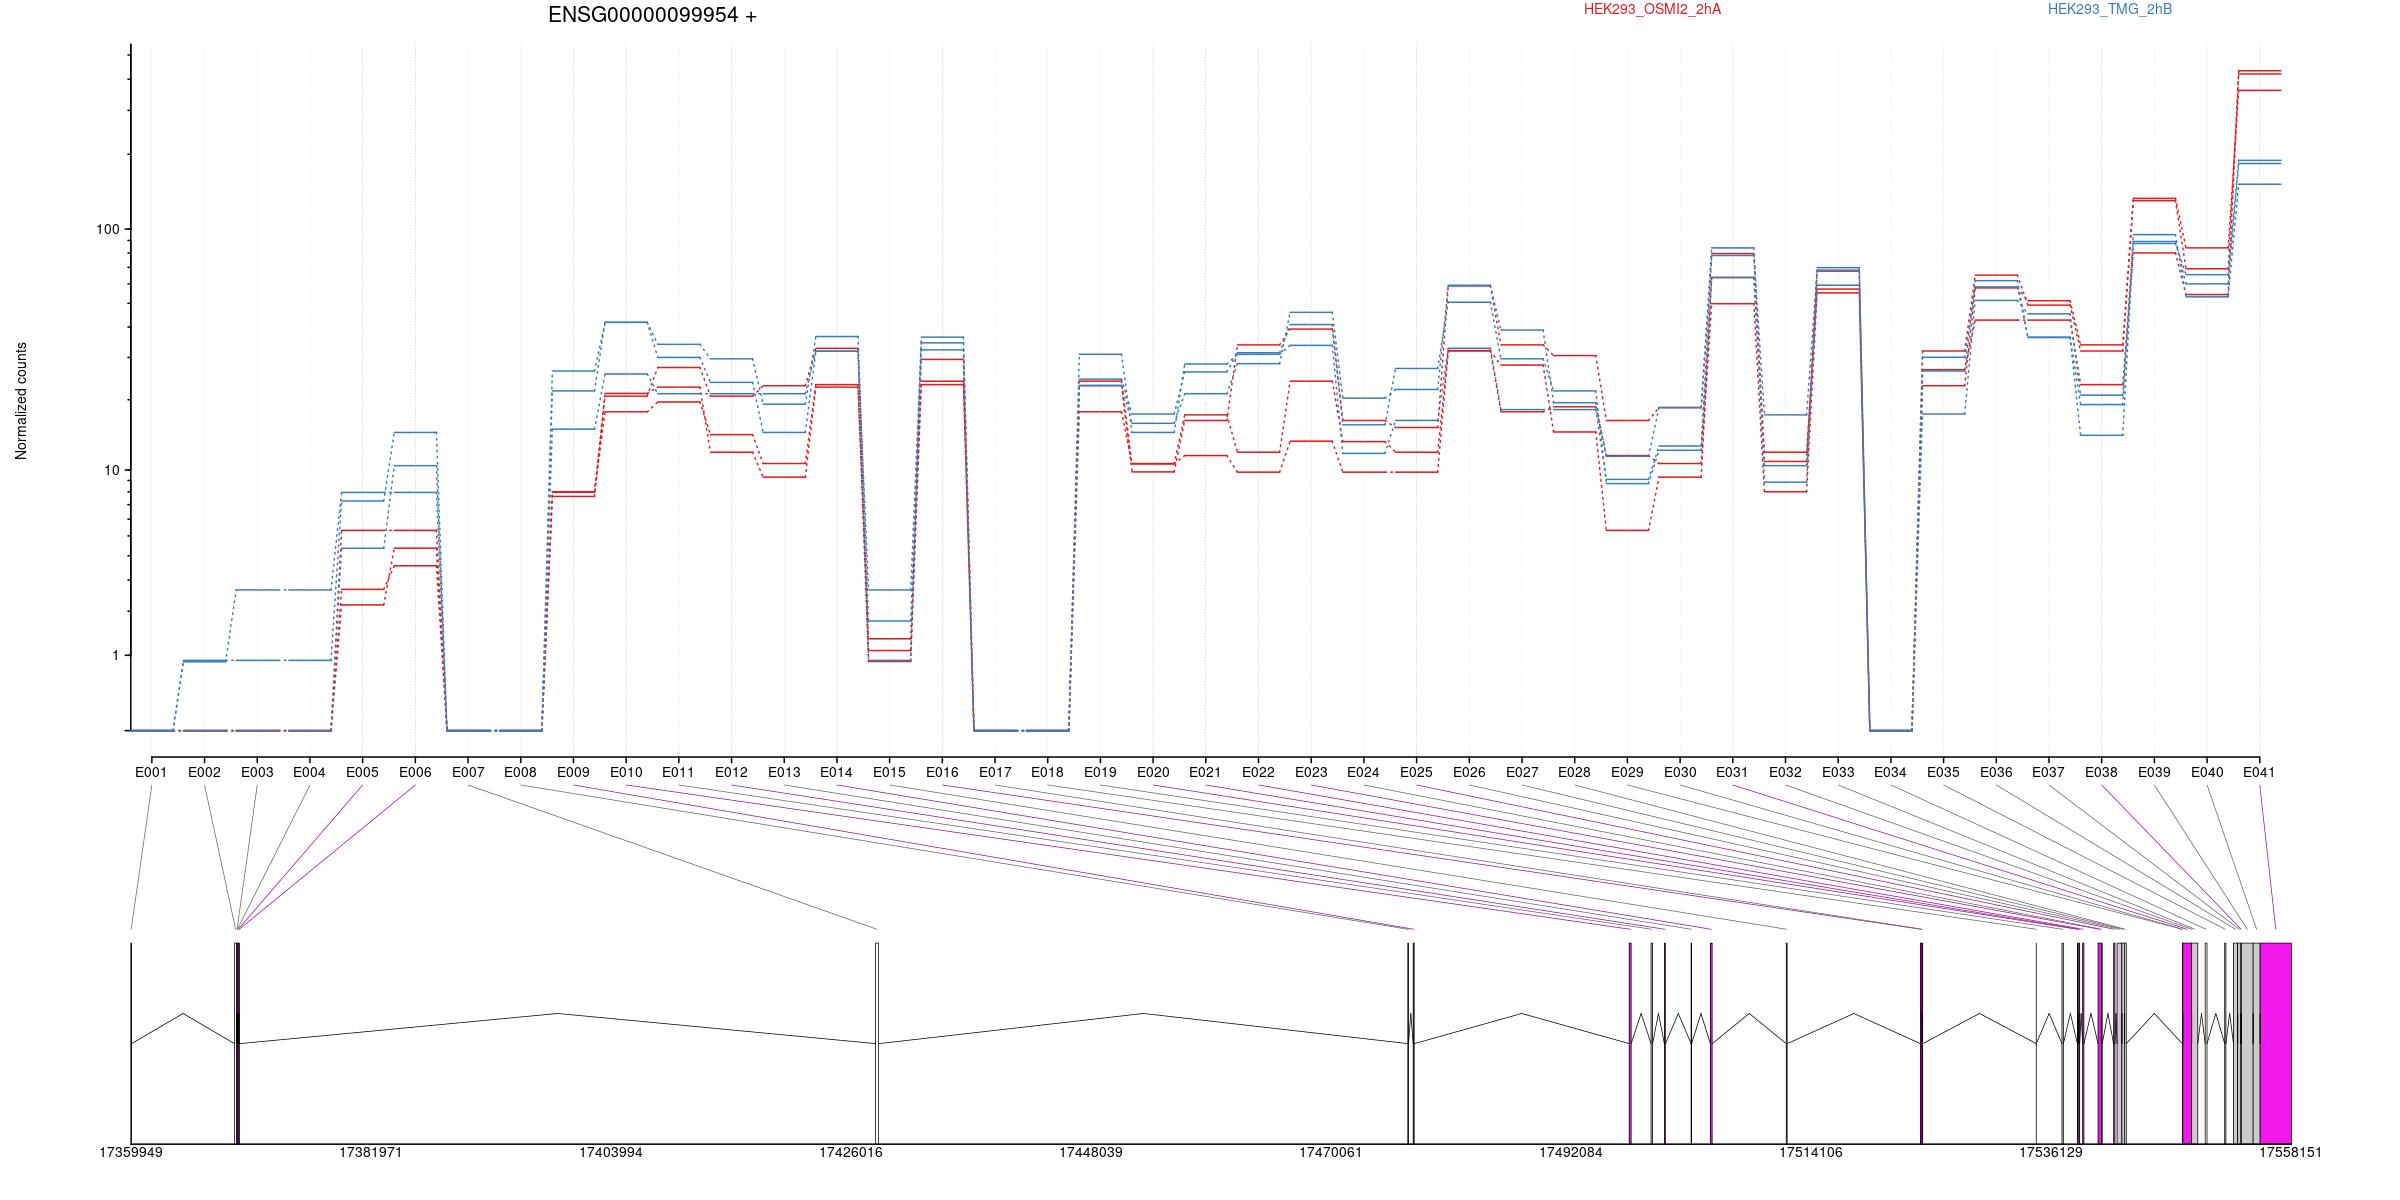Select exon label E024
Screen dimensions: 2400x1200
[x=1363, y=773]
